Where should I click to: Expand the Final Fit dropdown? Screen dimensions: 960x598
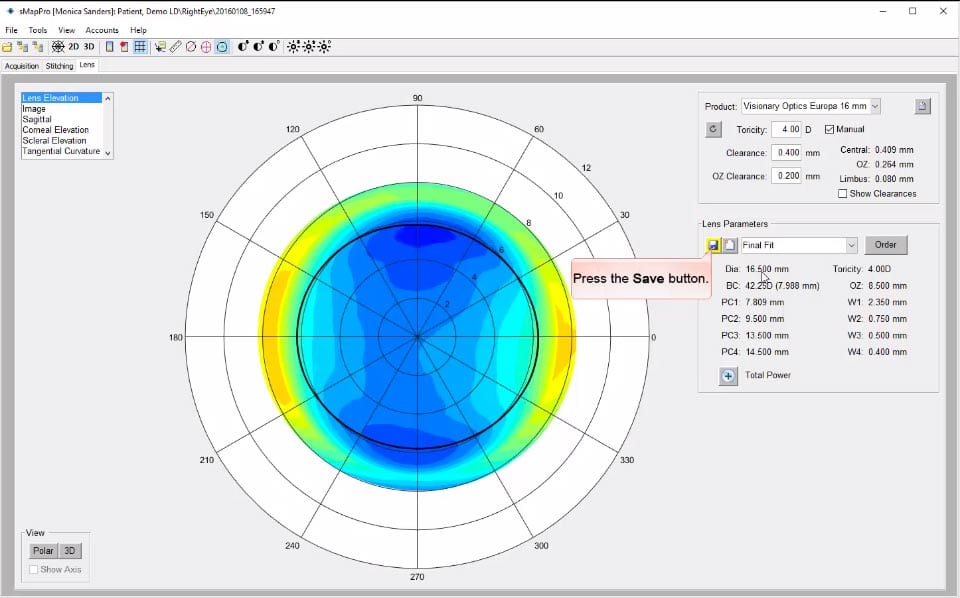[851, 245]
